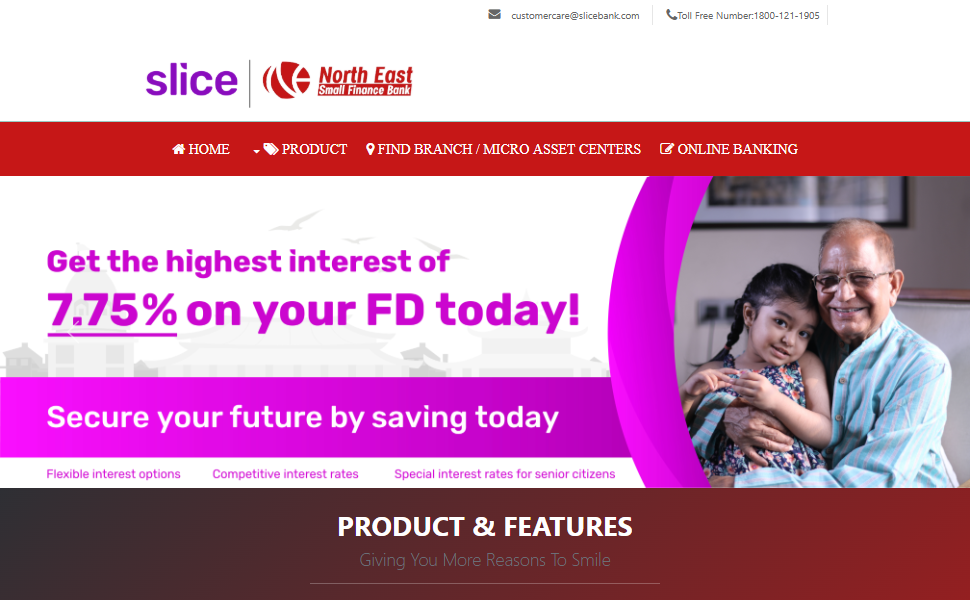Click the North East bank emblem
The height and width of the screenshot is (600, 970).
(286, 80)
